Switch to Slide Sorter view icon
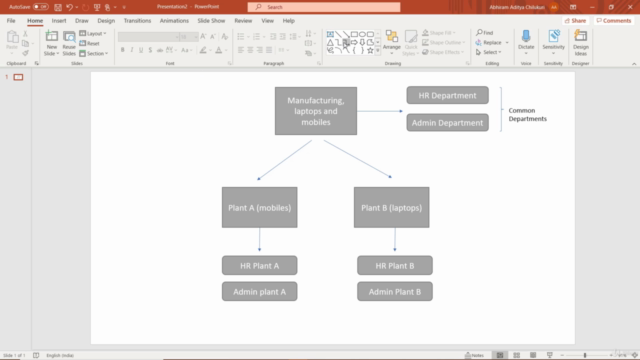Screen dimensions: 640x360 coord(516,355)
